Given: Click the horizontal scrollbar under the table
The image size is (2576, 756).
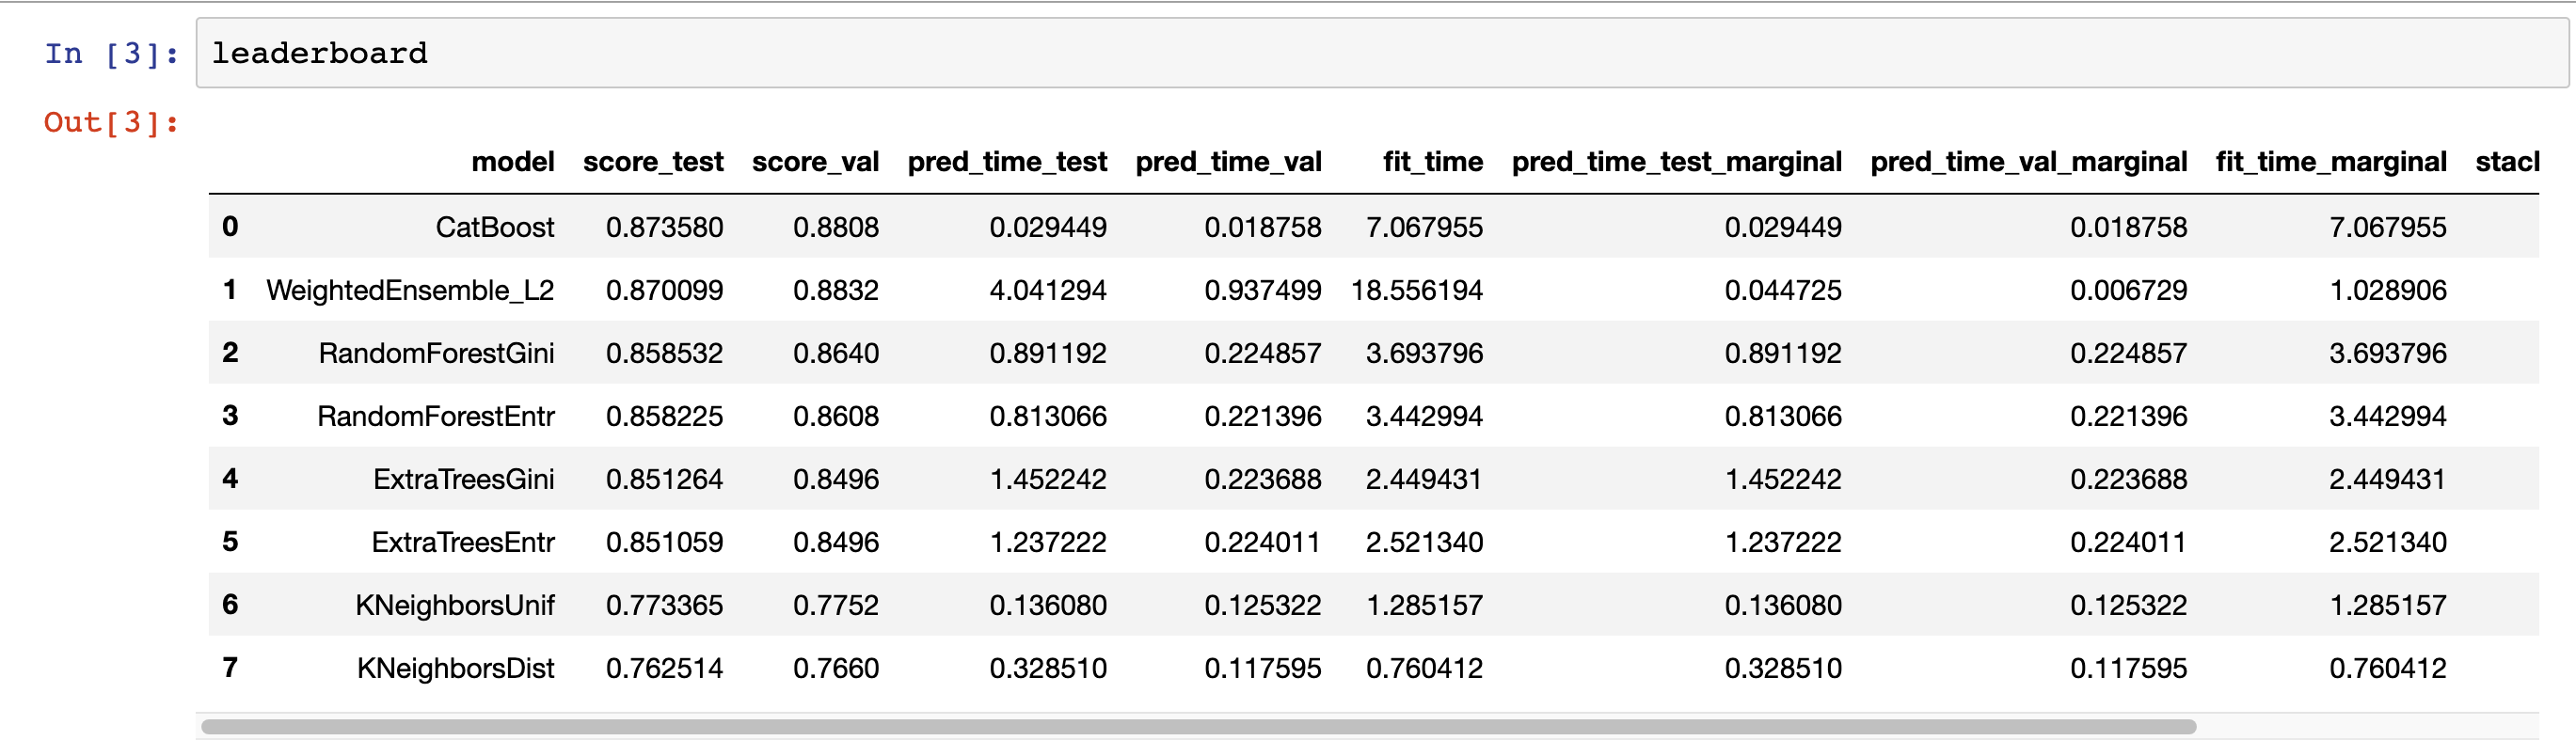Looking at the screenshot, I should point(1198,726).
